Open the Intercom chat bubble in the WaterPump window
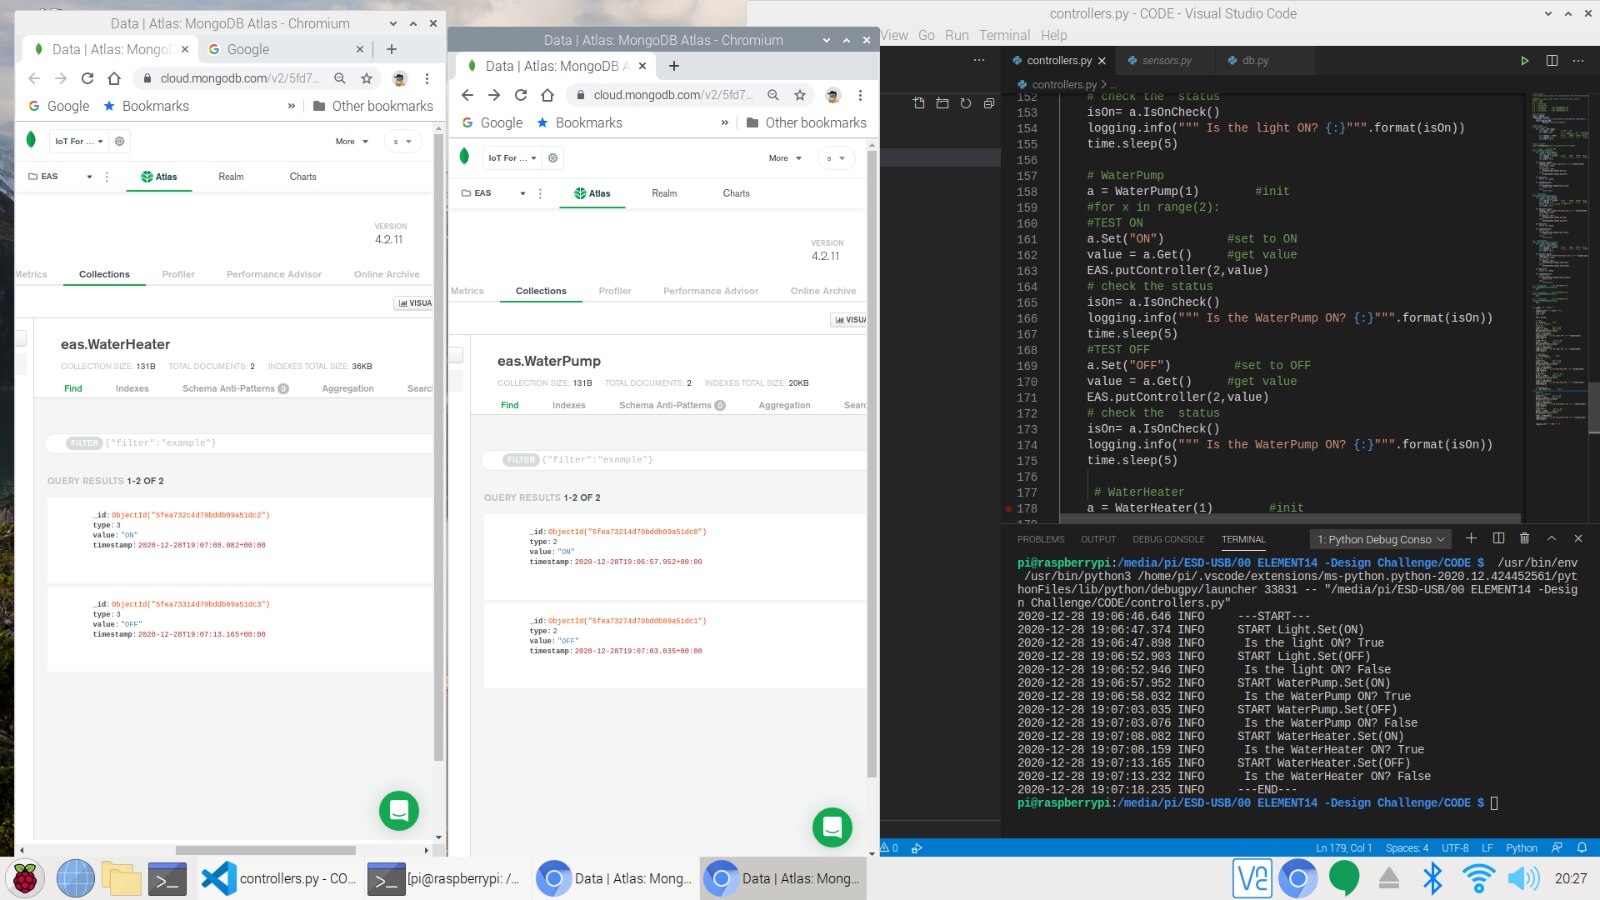Screen dimensions: 1600x900 [832, 827]
